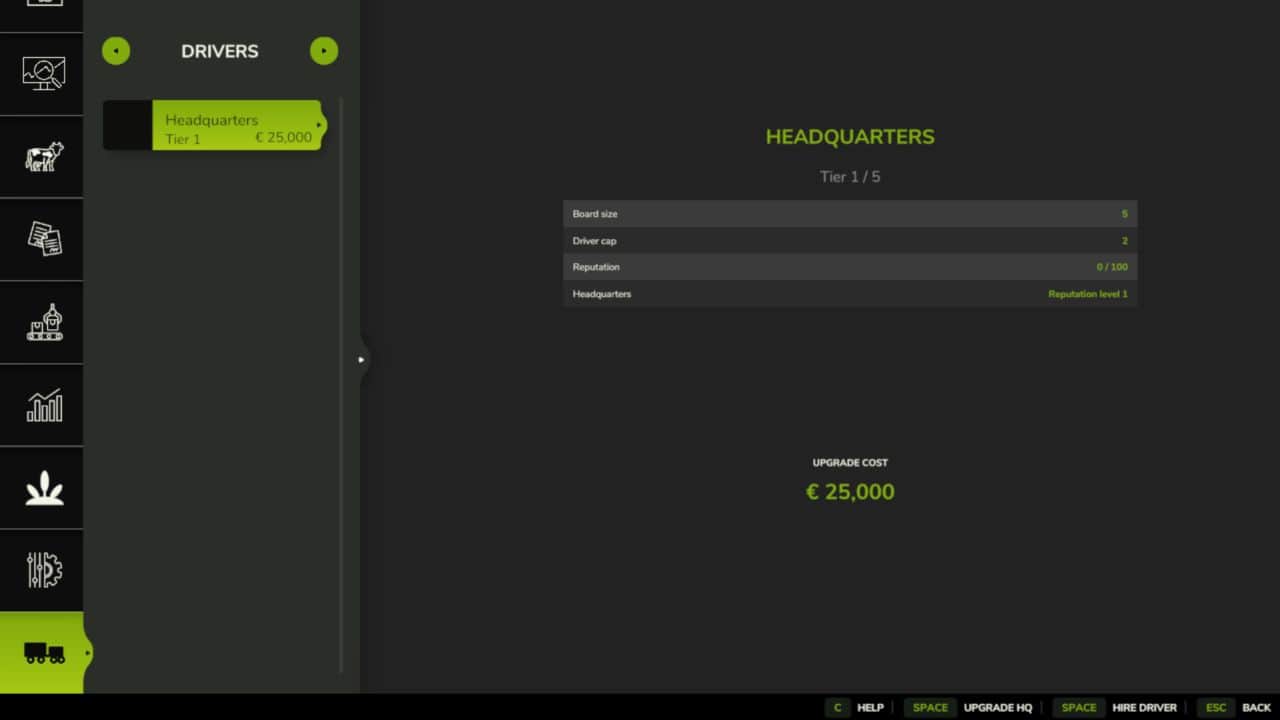The height and width of the screenshot is (720, 1280).
Task: Click the Reputation level 1 value
Action: click(1088, 294)
